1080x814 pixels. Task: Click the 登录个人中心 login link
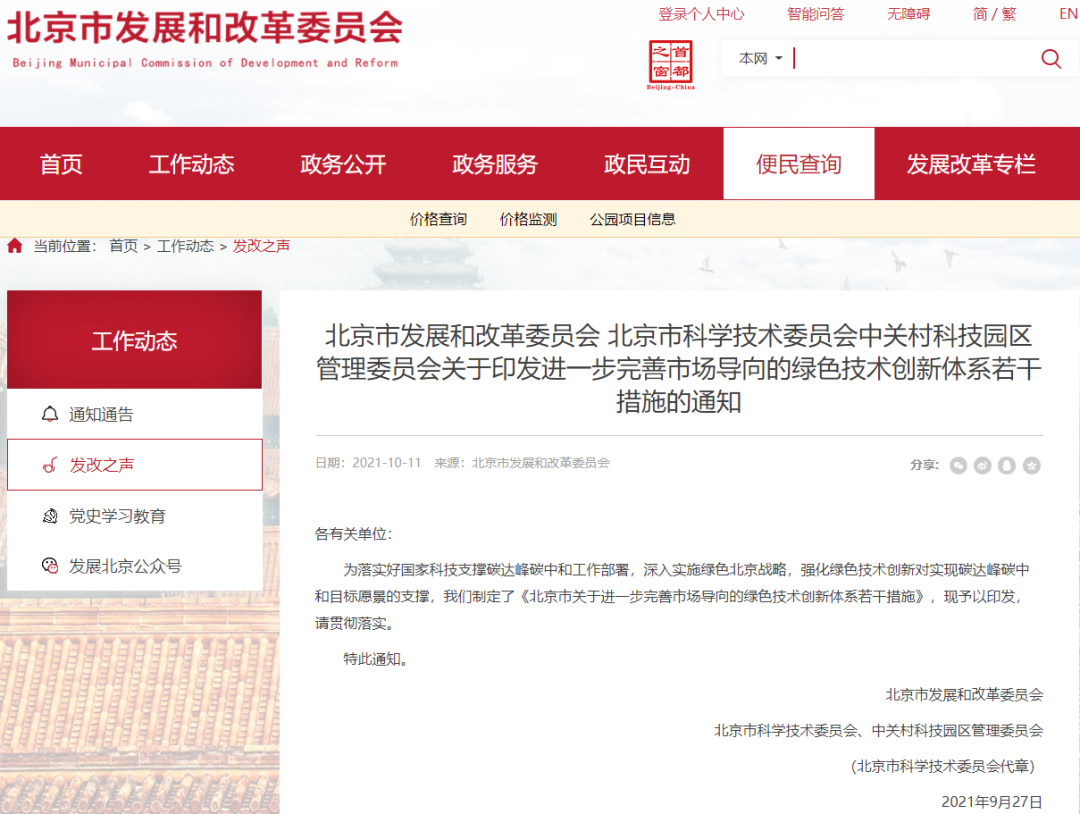coord(701,14)
